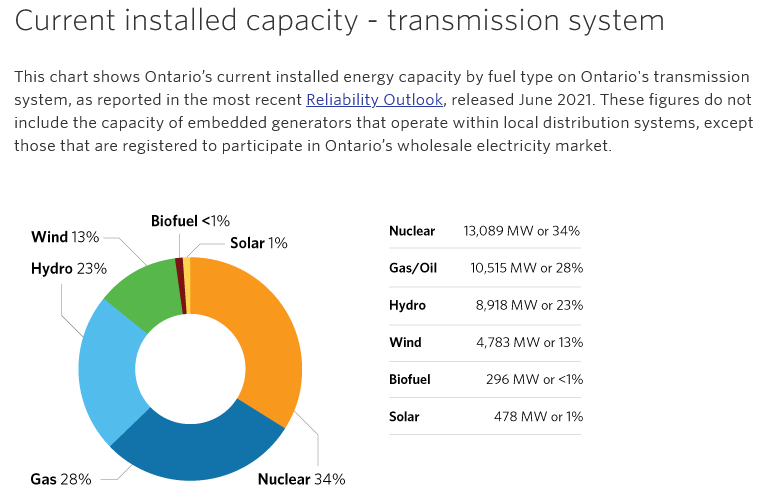Click the Biofuel table row label

[x=409, y=379]
